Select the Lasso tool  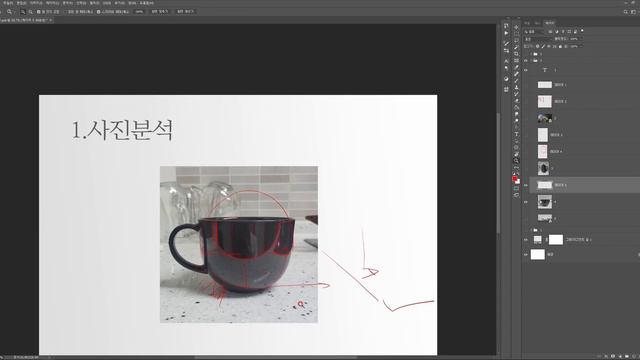pyautogui.click(x=516, y=40)
